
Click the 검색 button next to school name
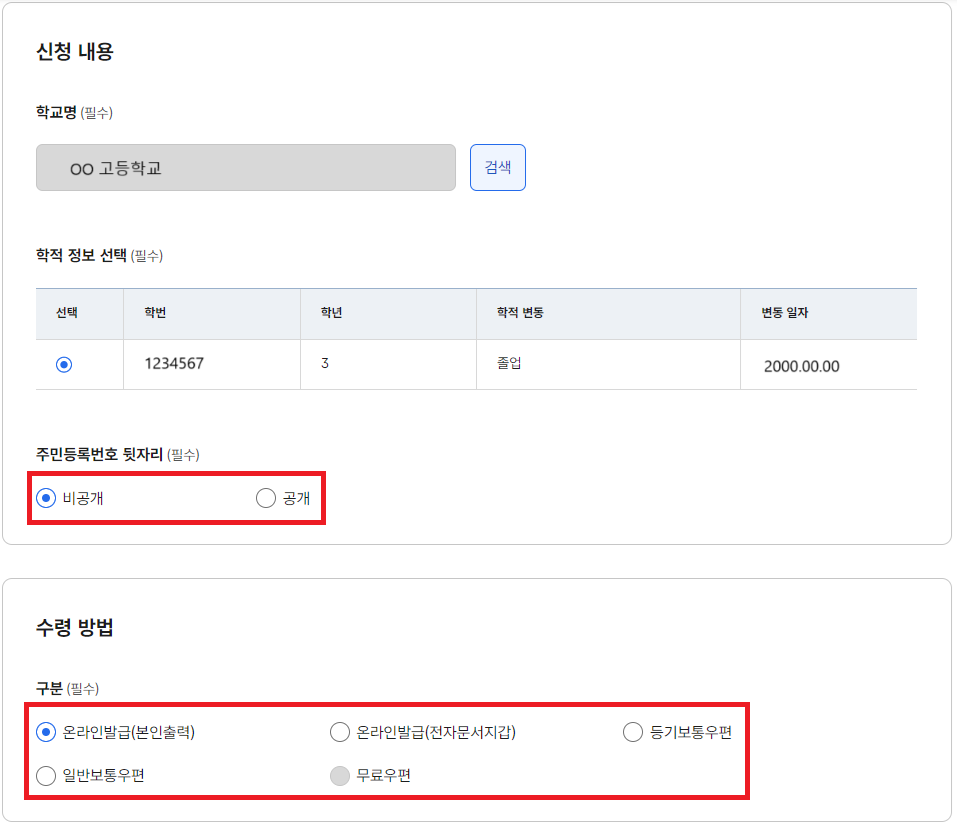point(497,167)
